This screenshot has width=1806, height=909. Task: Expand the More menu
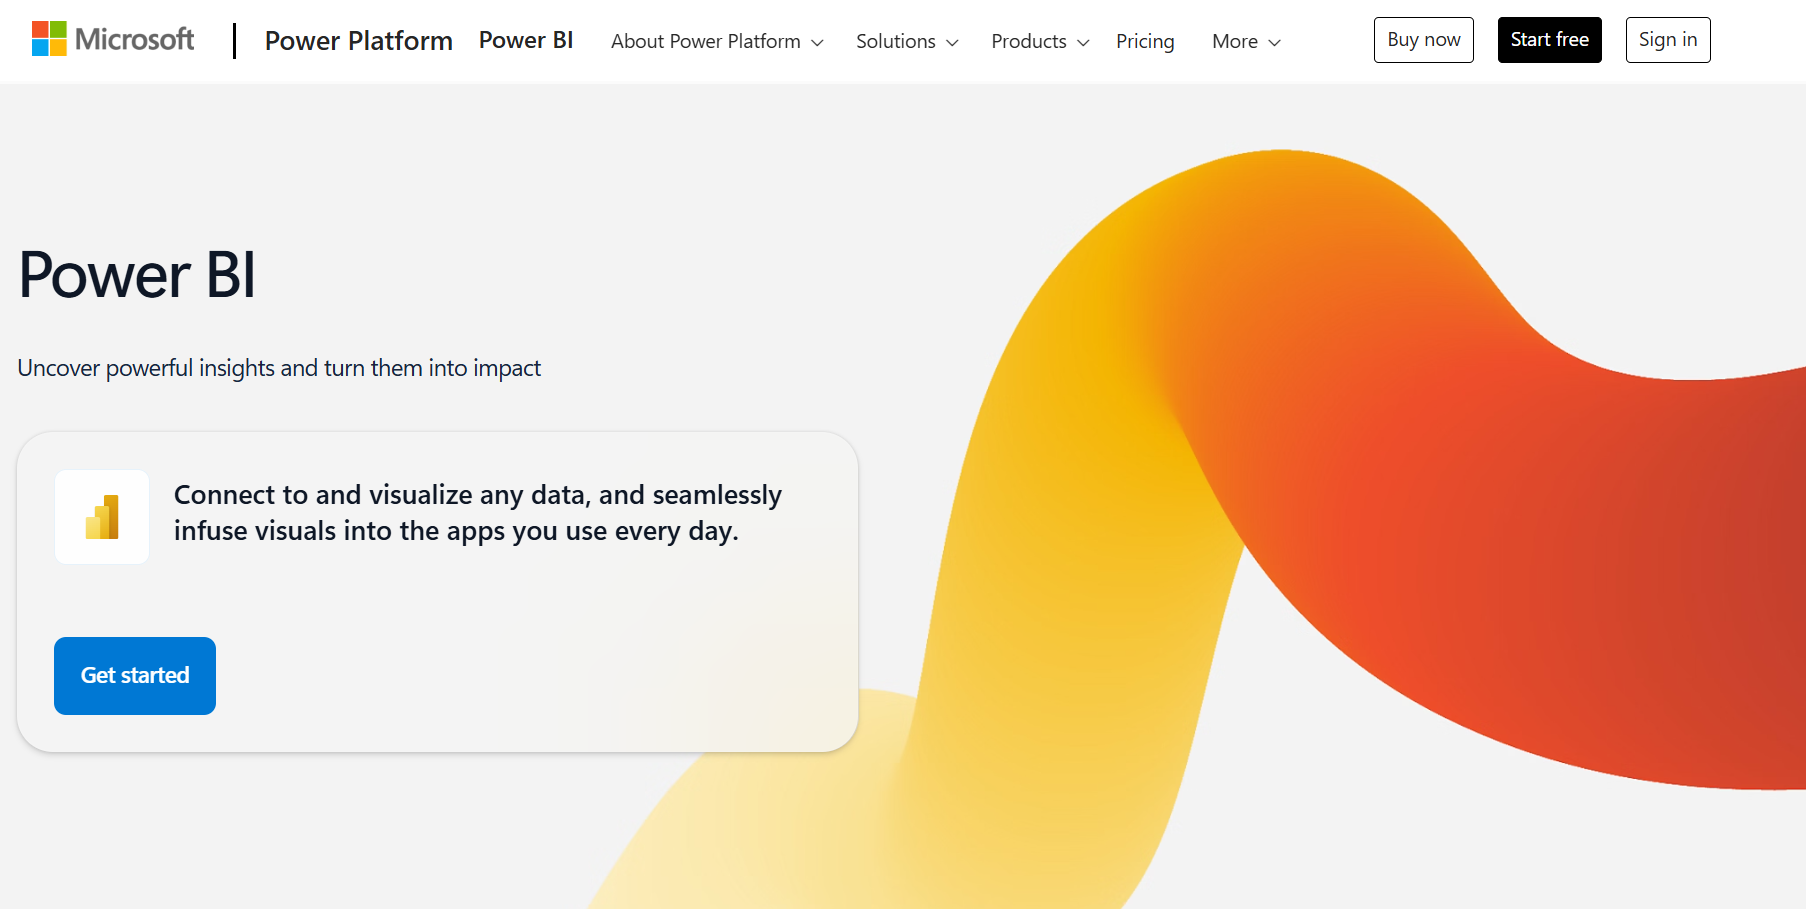1236,41
